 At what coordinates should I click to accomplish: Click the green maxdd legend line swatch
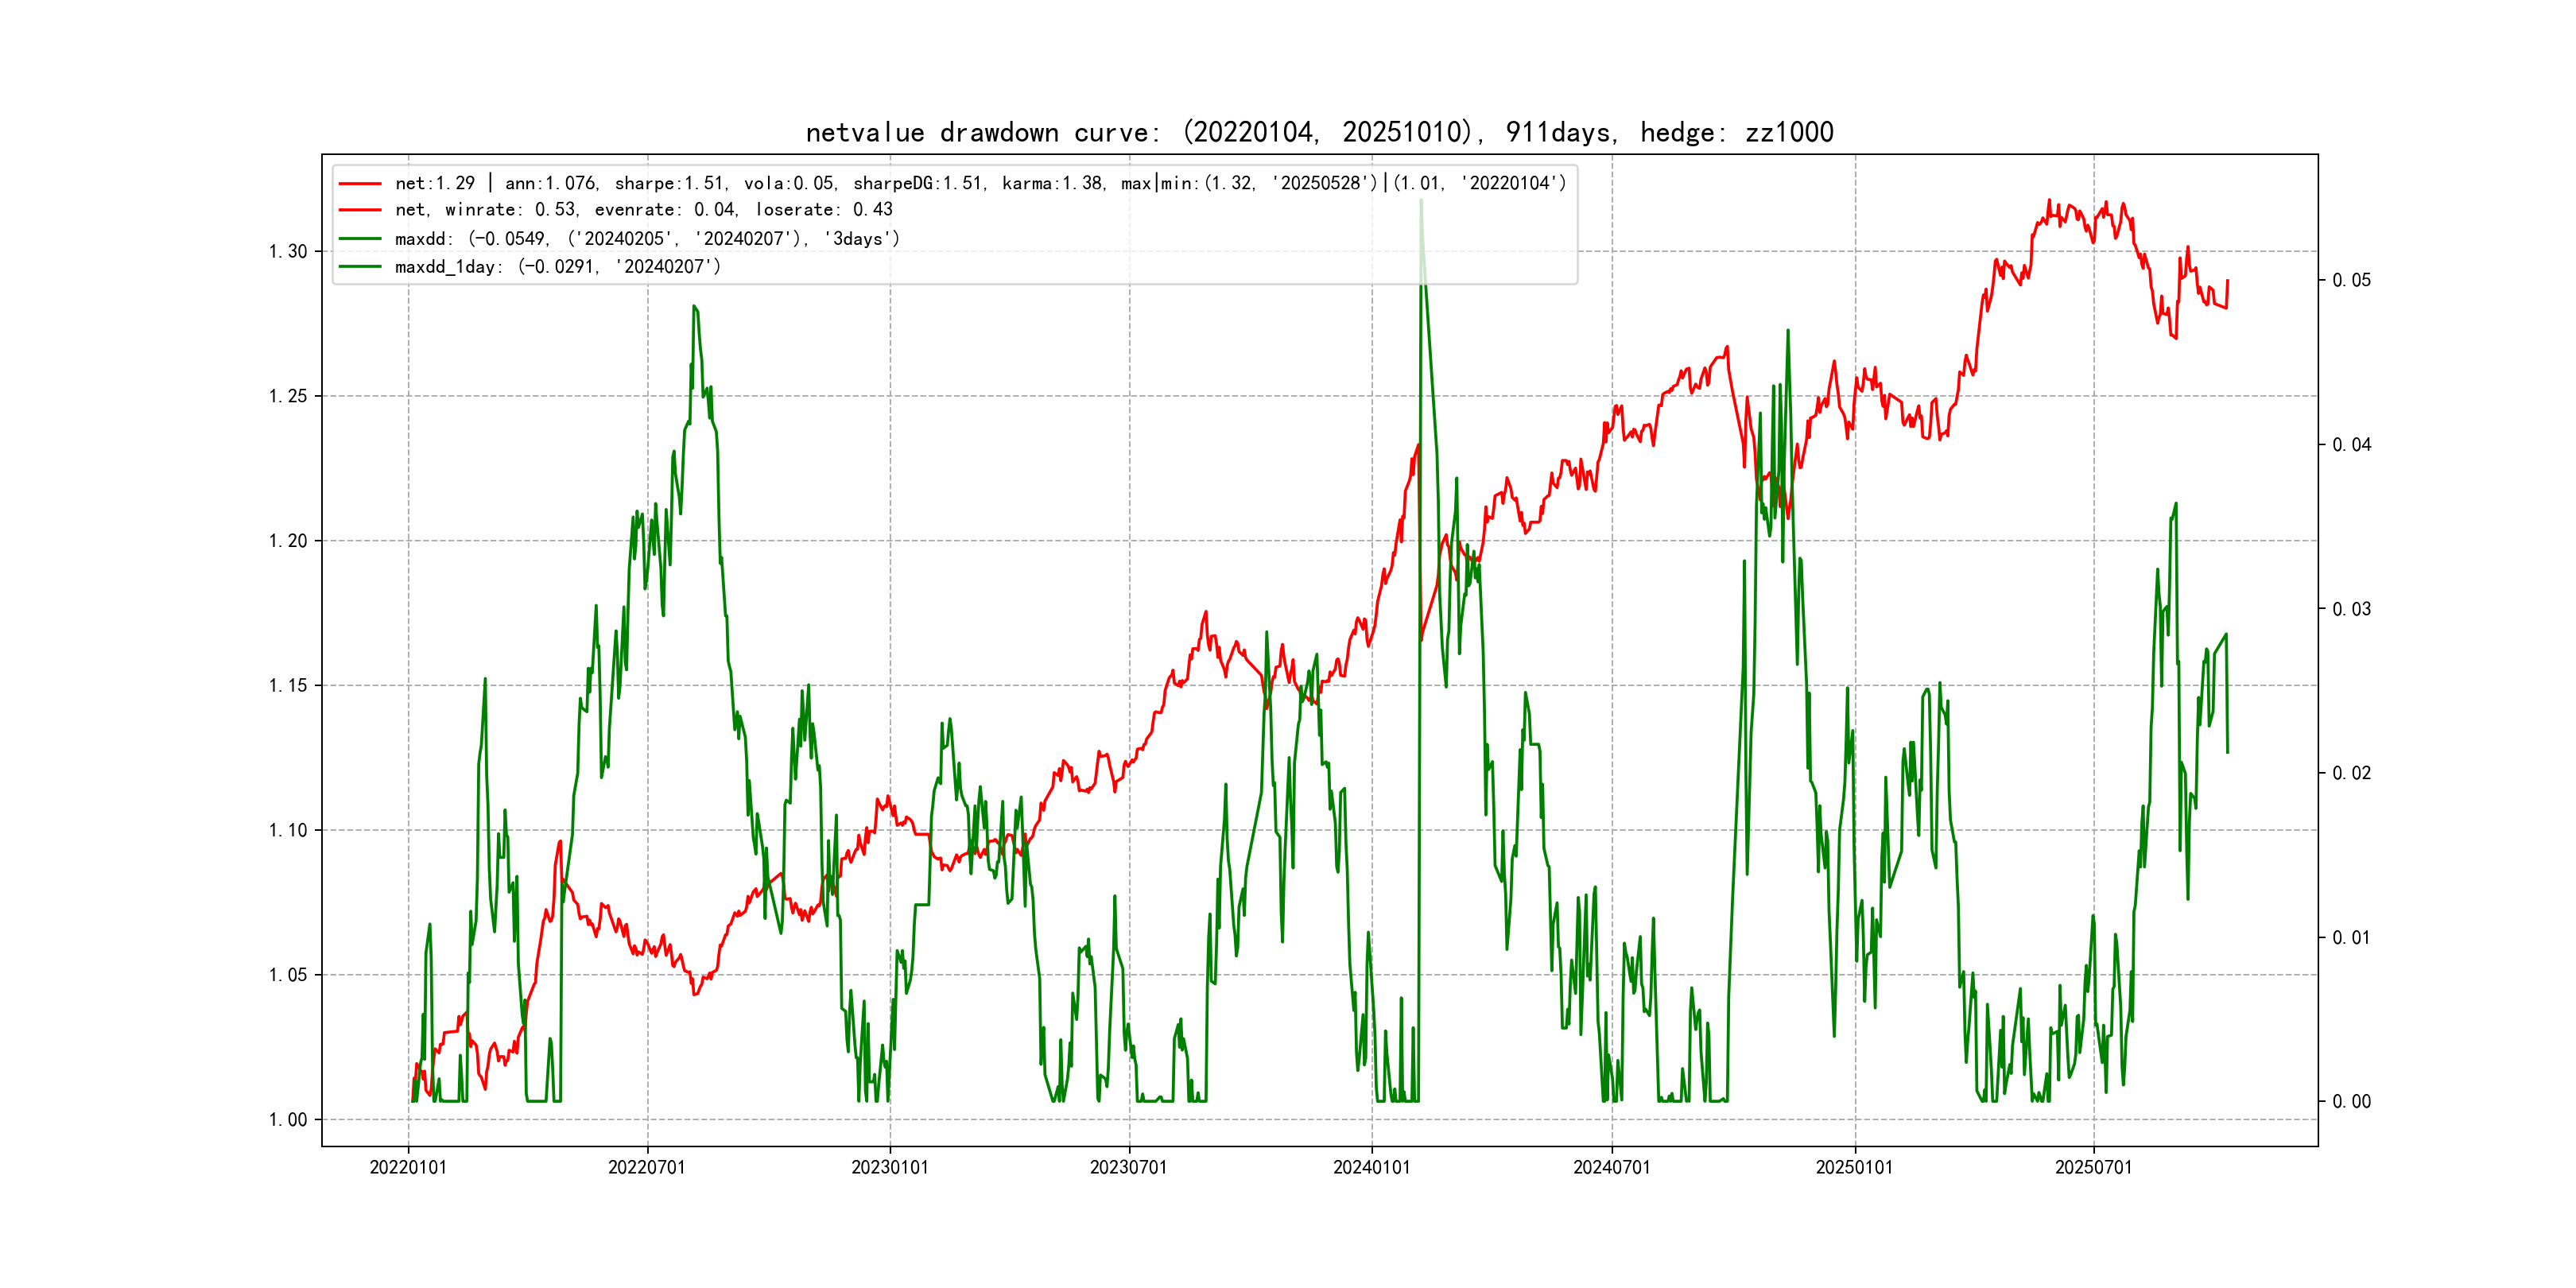pos(360,239)
